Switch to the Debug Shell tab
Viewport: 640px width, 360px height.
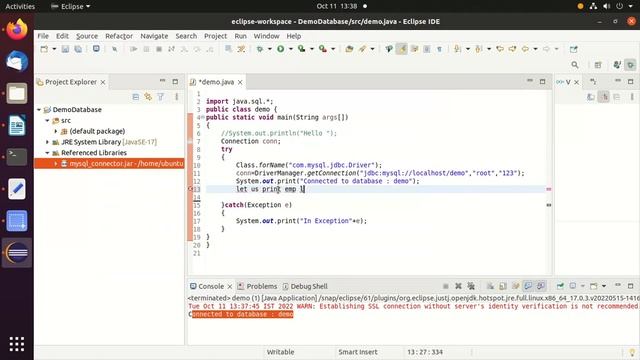tap(305, 286)
